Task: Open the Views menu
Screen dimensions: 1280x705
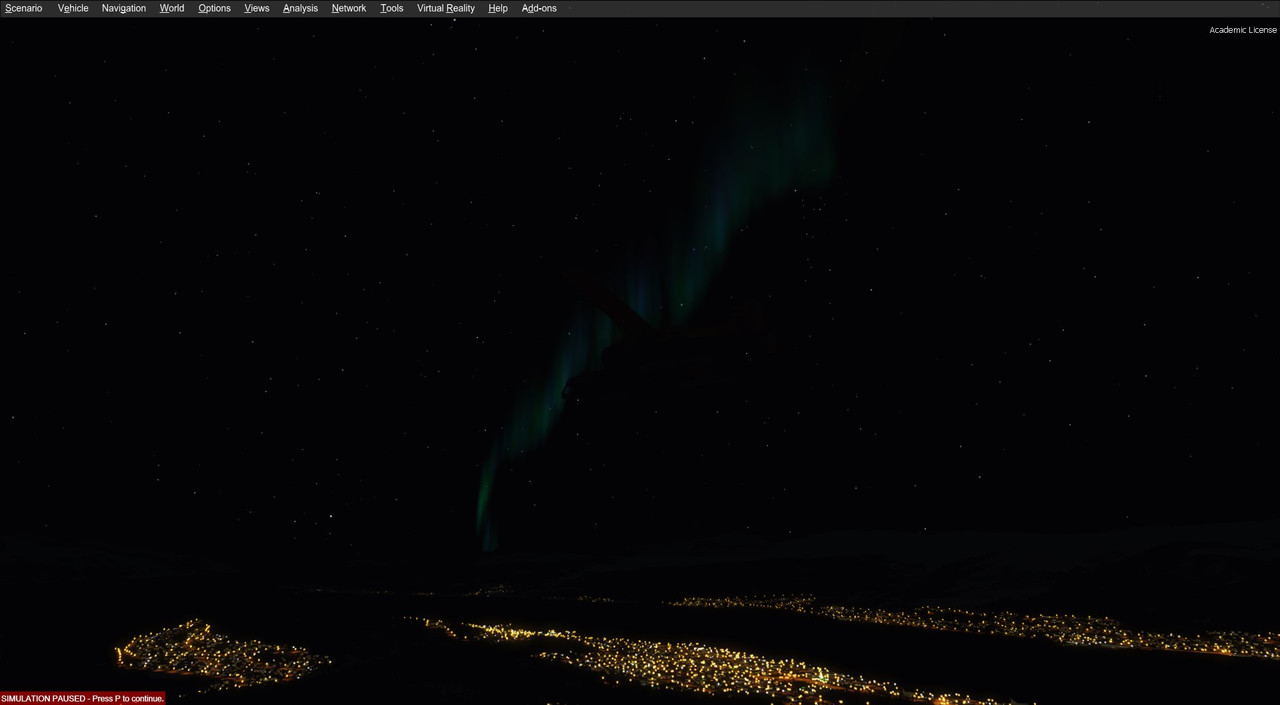Action: (257, 8)
